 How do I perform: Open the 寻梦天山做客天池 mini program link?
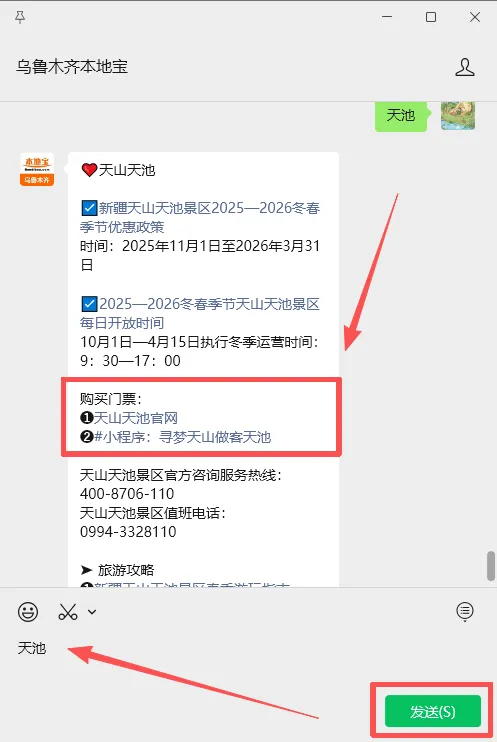(x=183, y=437)
